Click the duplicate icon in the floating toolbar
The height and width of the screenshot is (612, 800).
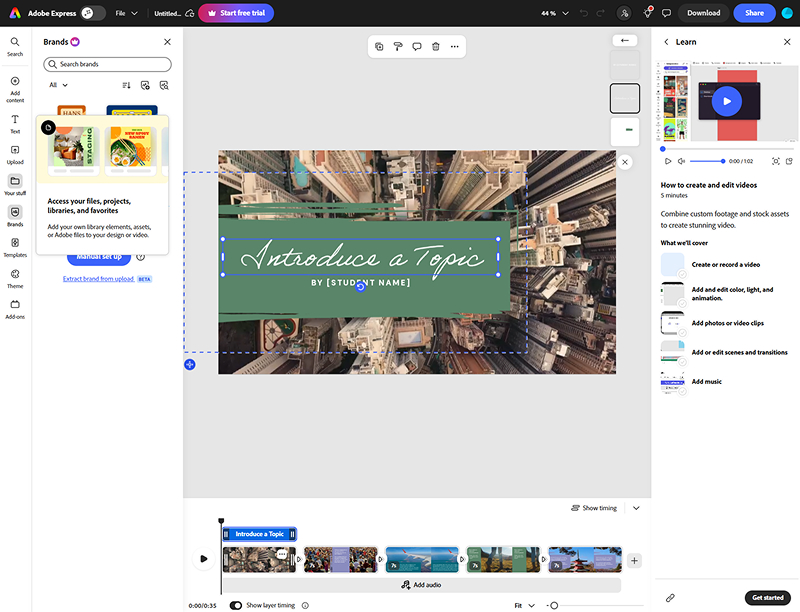pyautogui.click(x=379, y=46)
